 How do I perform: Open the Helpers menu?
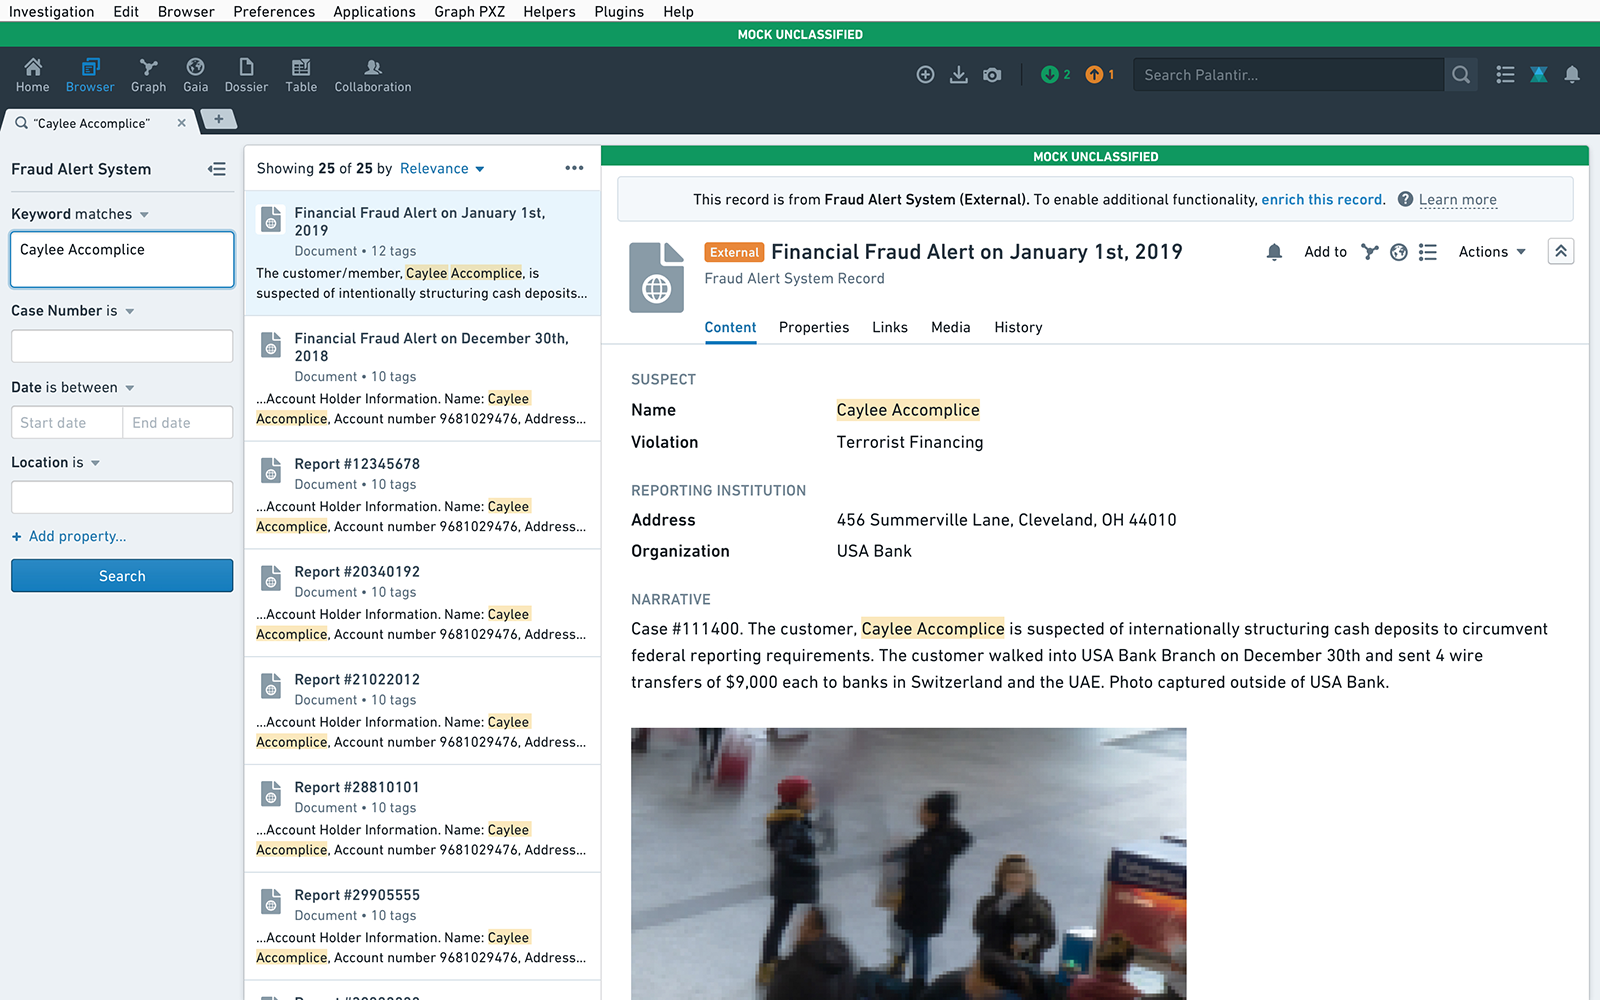[549, 11]
